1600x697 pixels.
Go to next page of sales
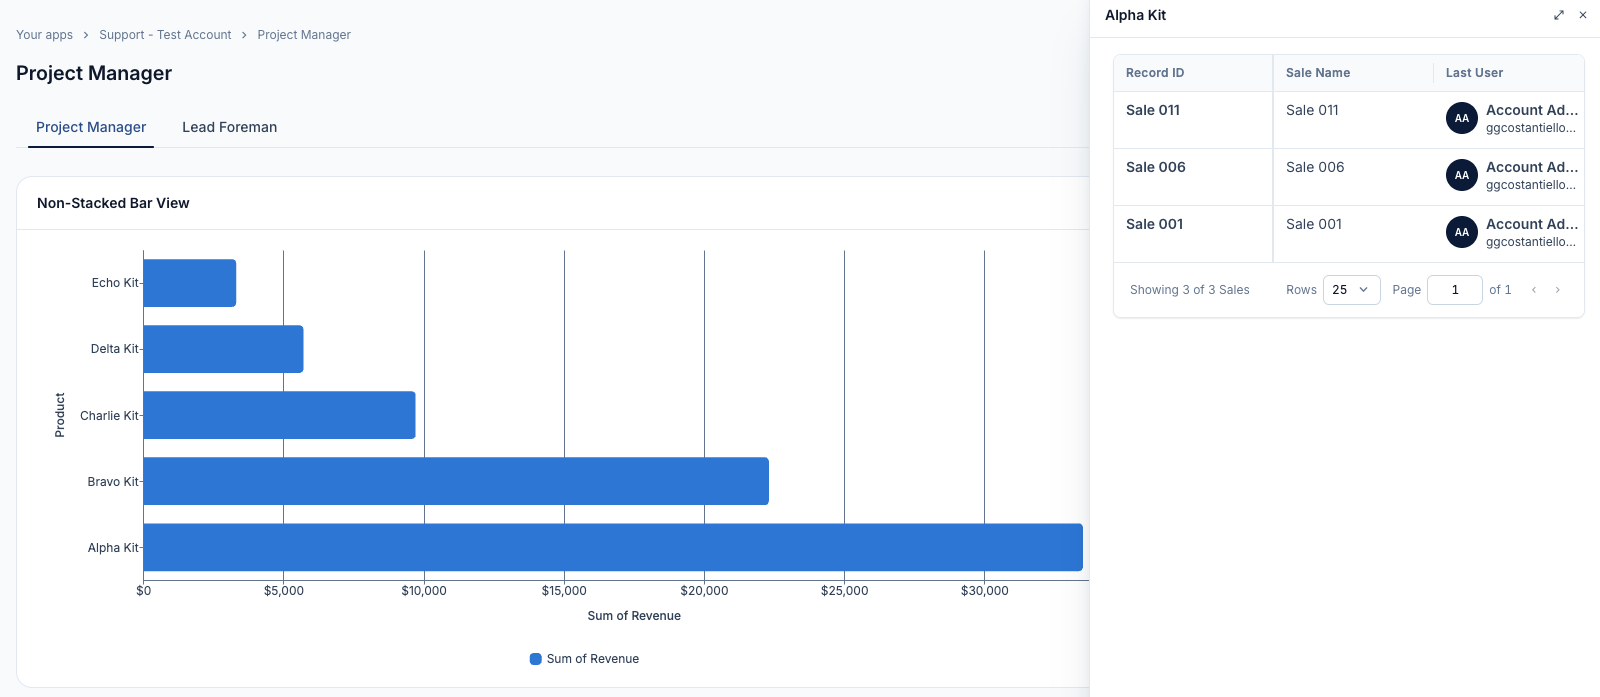(1557, 290)
